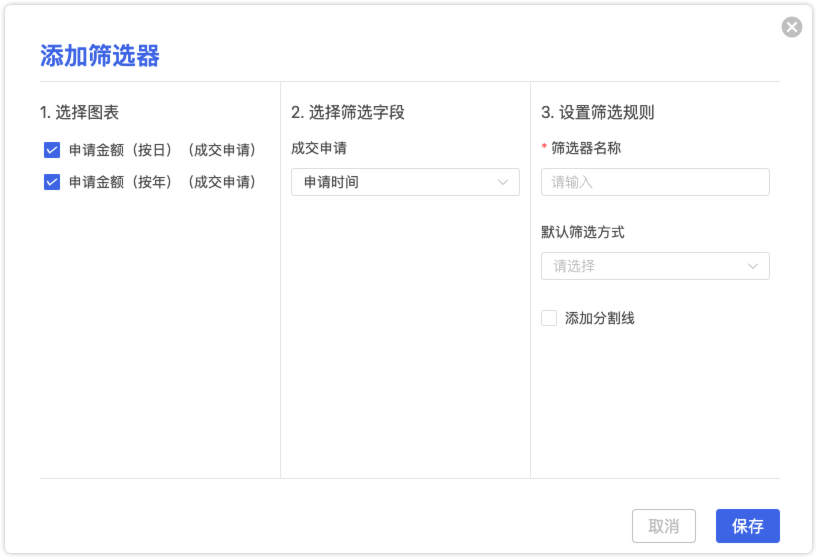
Task: Click the 申请金额（按年）（成交申请）label text
Action: click(x=162, y=182)
